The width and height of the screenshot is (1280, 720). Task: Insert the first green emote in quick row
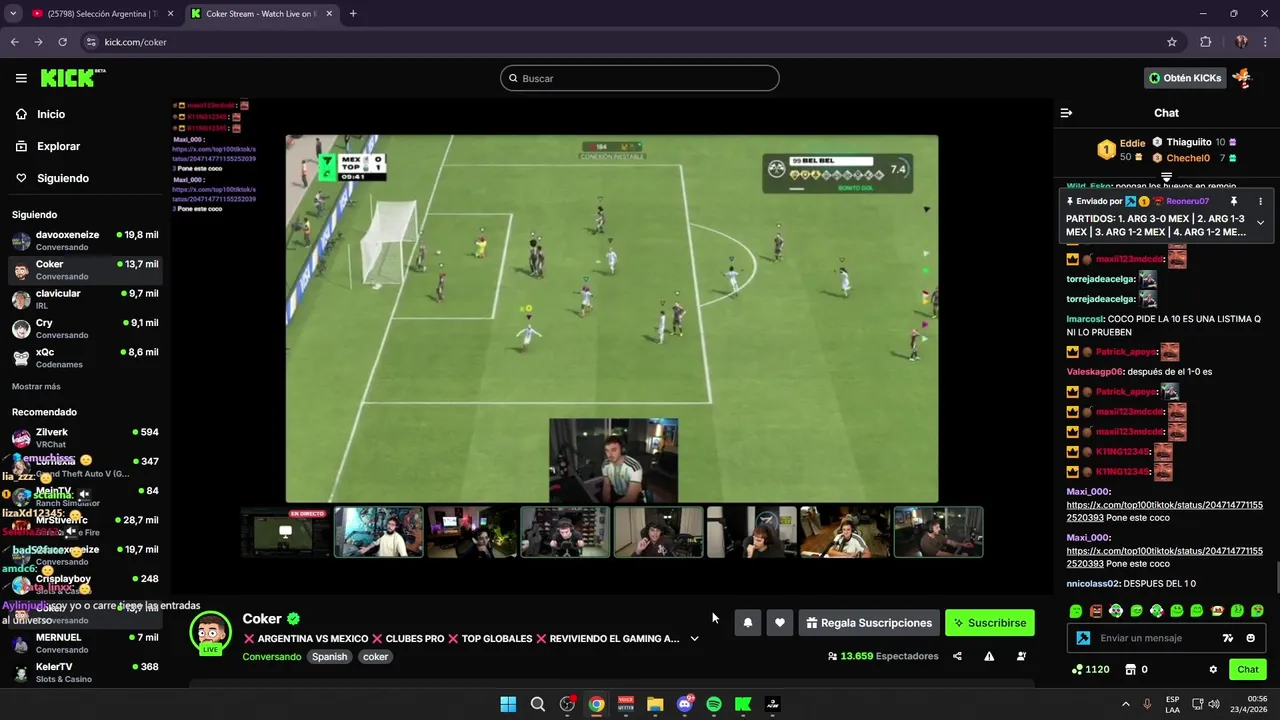click(1076, 611)
